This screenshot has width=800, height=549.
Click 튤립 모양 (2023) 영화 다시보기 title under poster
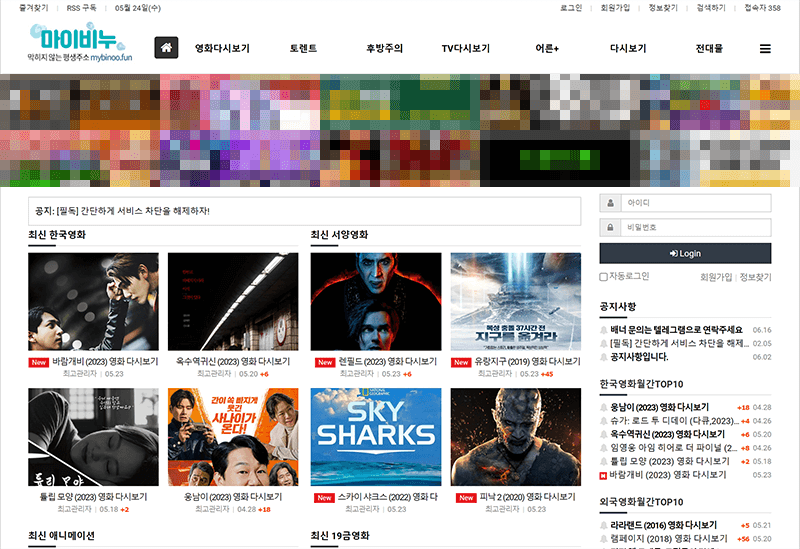point(93,497)
